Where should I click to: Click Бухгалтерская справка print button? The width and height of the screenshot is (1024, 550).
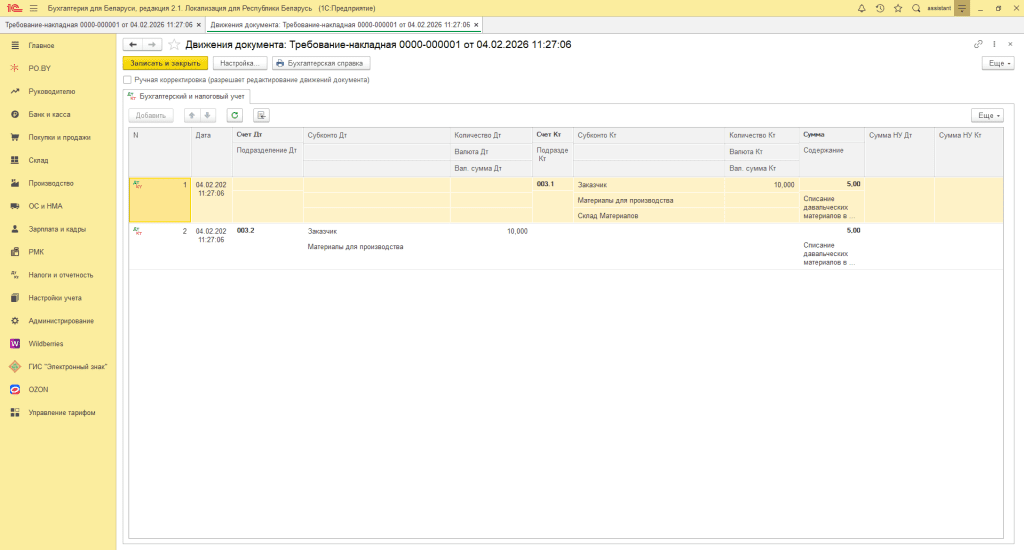tap(321, 62)
